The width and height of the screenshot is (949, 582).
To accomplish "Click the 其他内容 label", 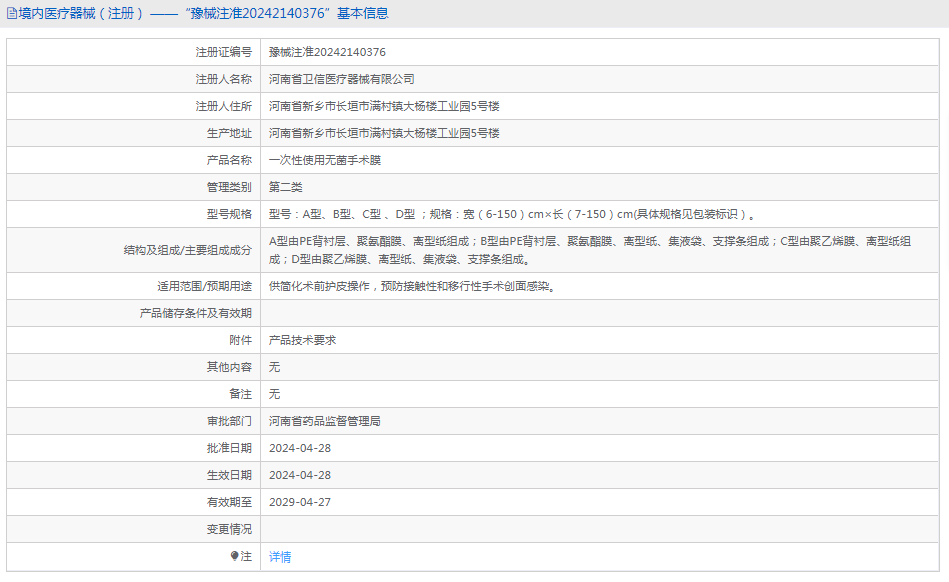I will pyautogui.click(x=229, y=367).
